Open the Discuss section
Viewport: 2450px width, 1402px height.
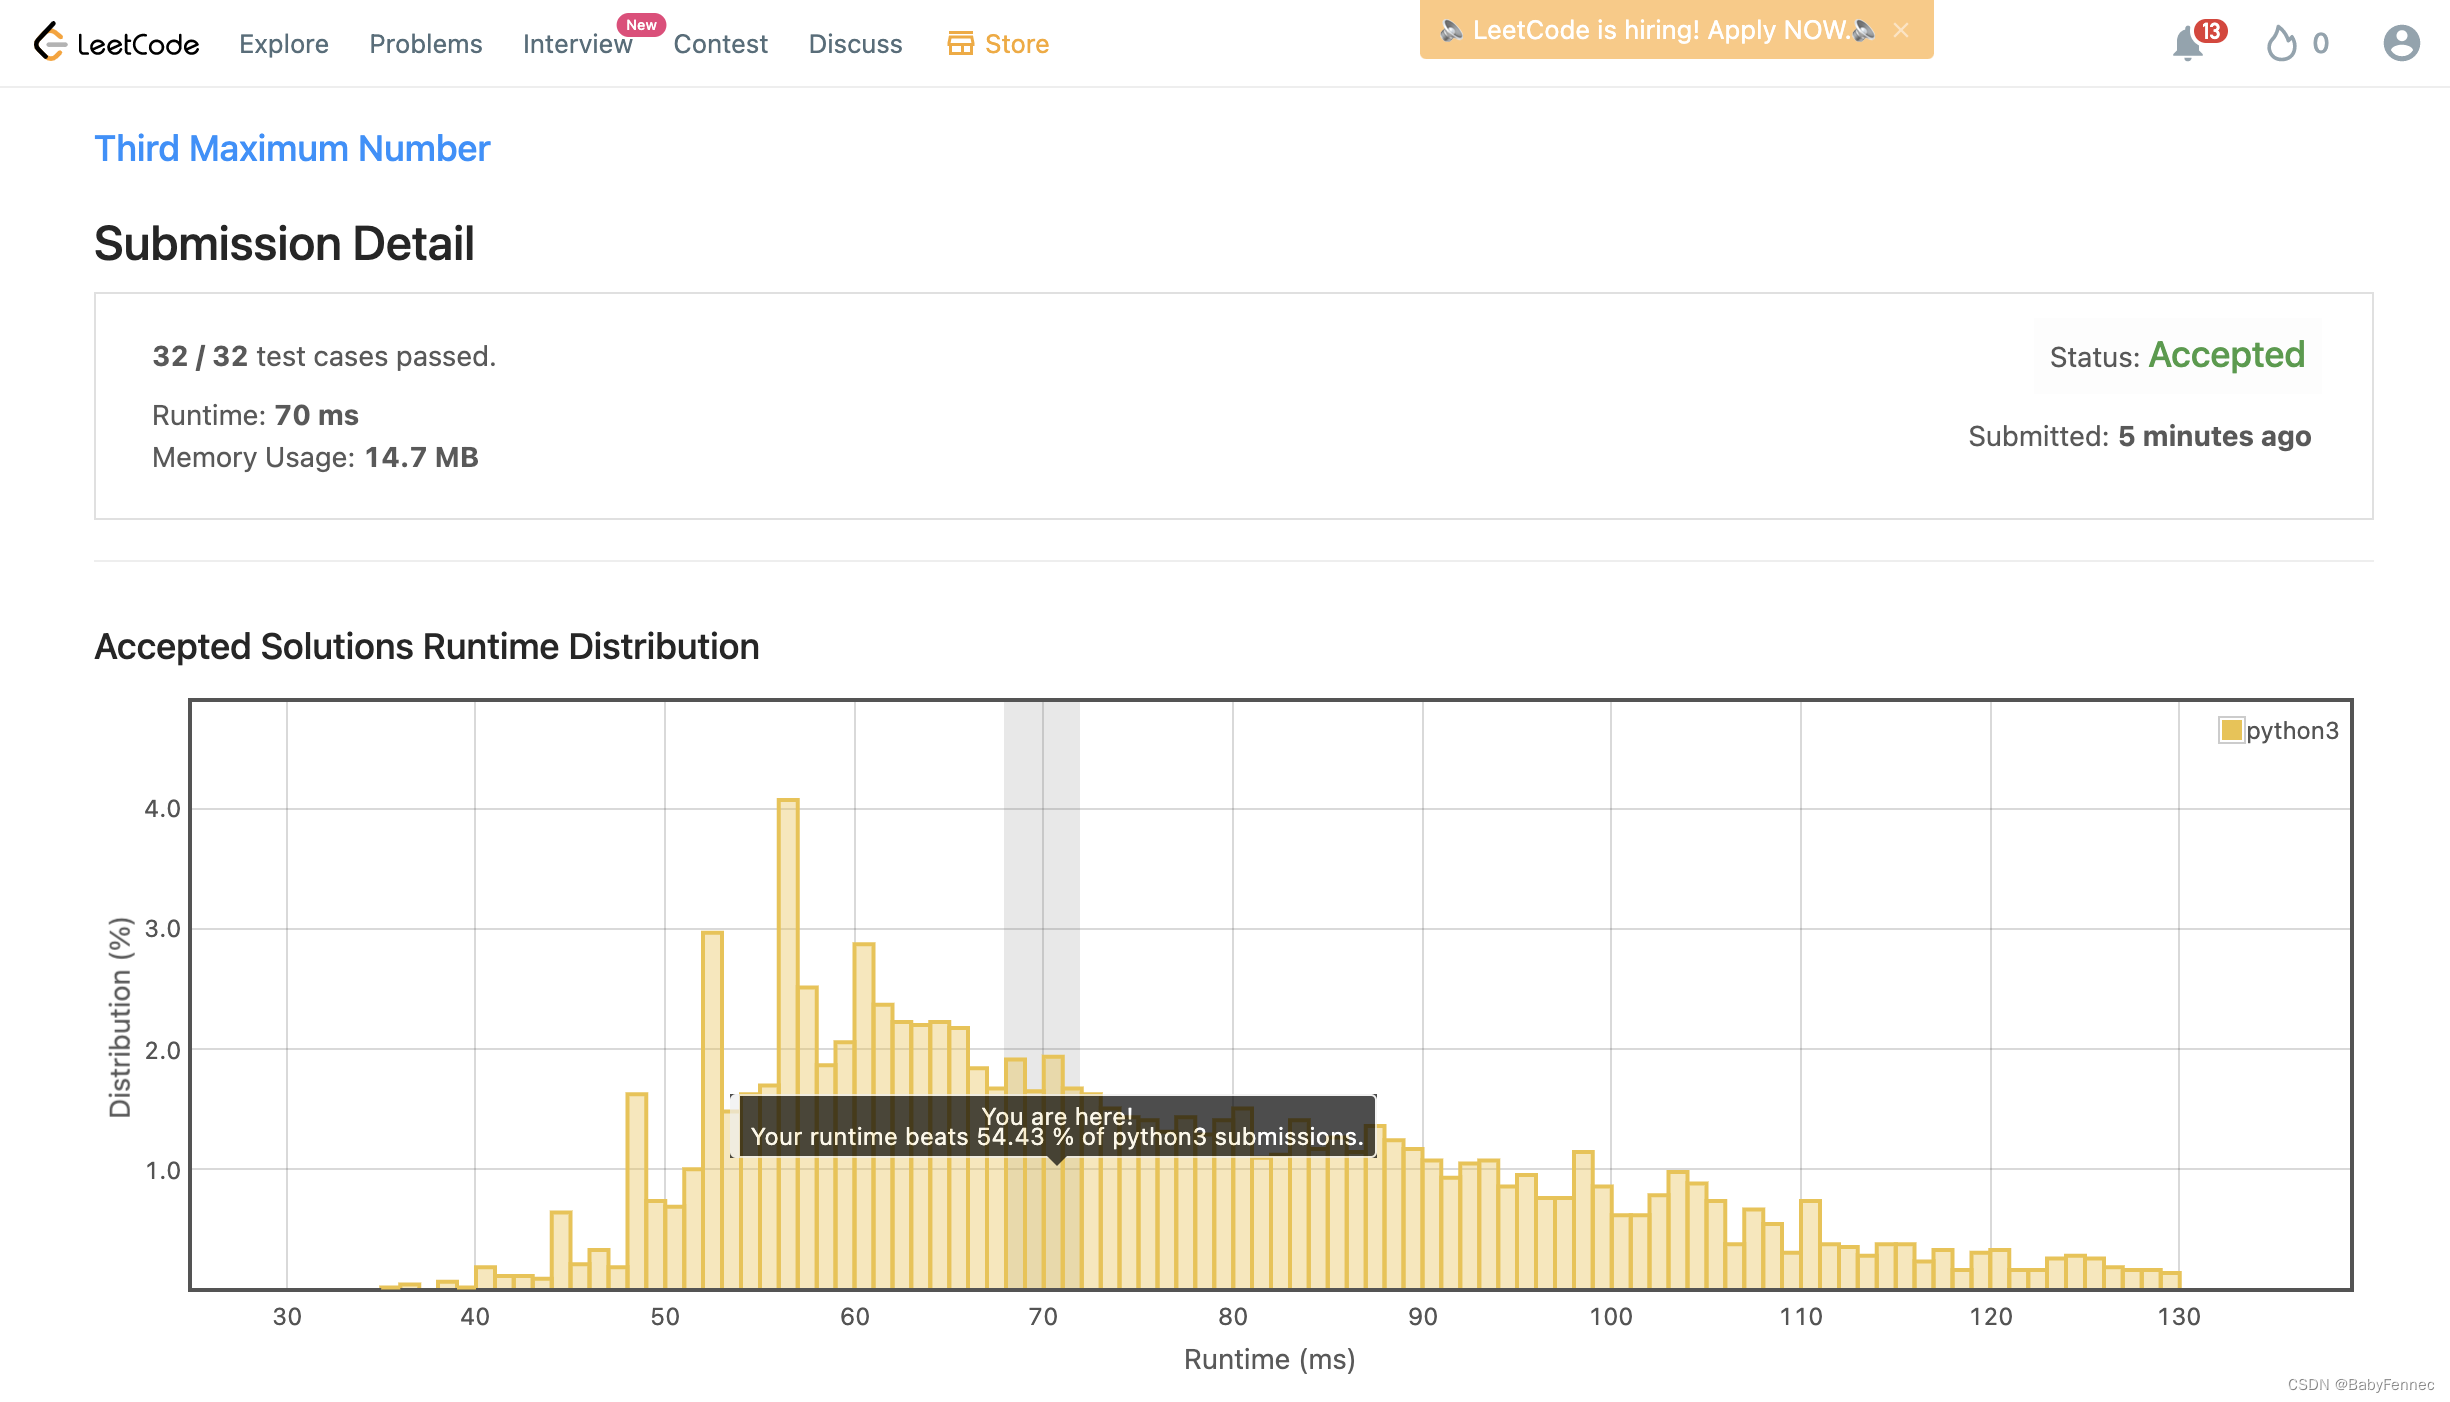(855, 44)
